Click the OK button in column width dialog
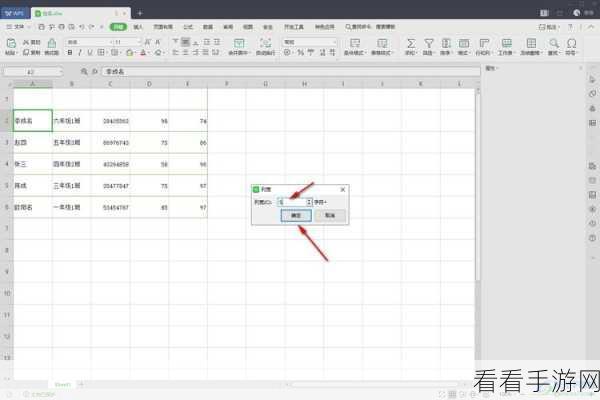The width and height of the screenshot is (600, 400). pos(296,216)
